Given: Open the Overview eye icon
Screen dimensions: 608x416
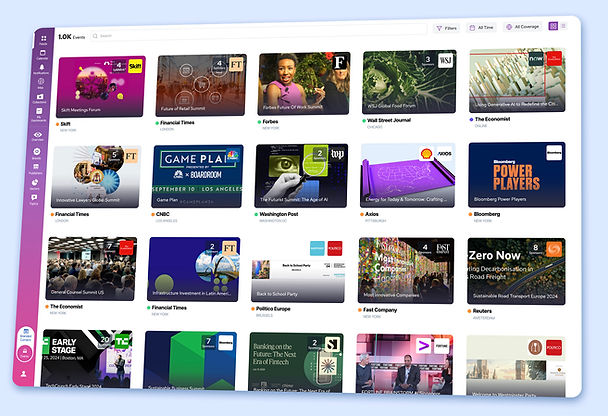Looking at the screenshot, I should 38,136.
